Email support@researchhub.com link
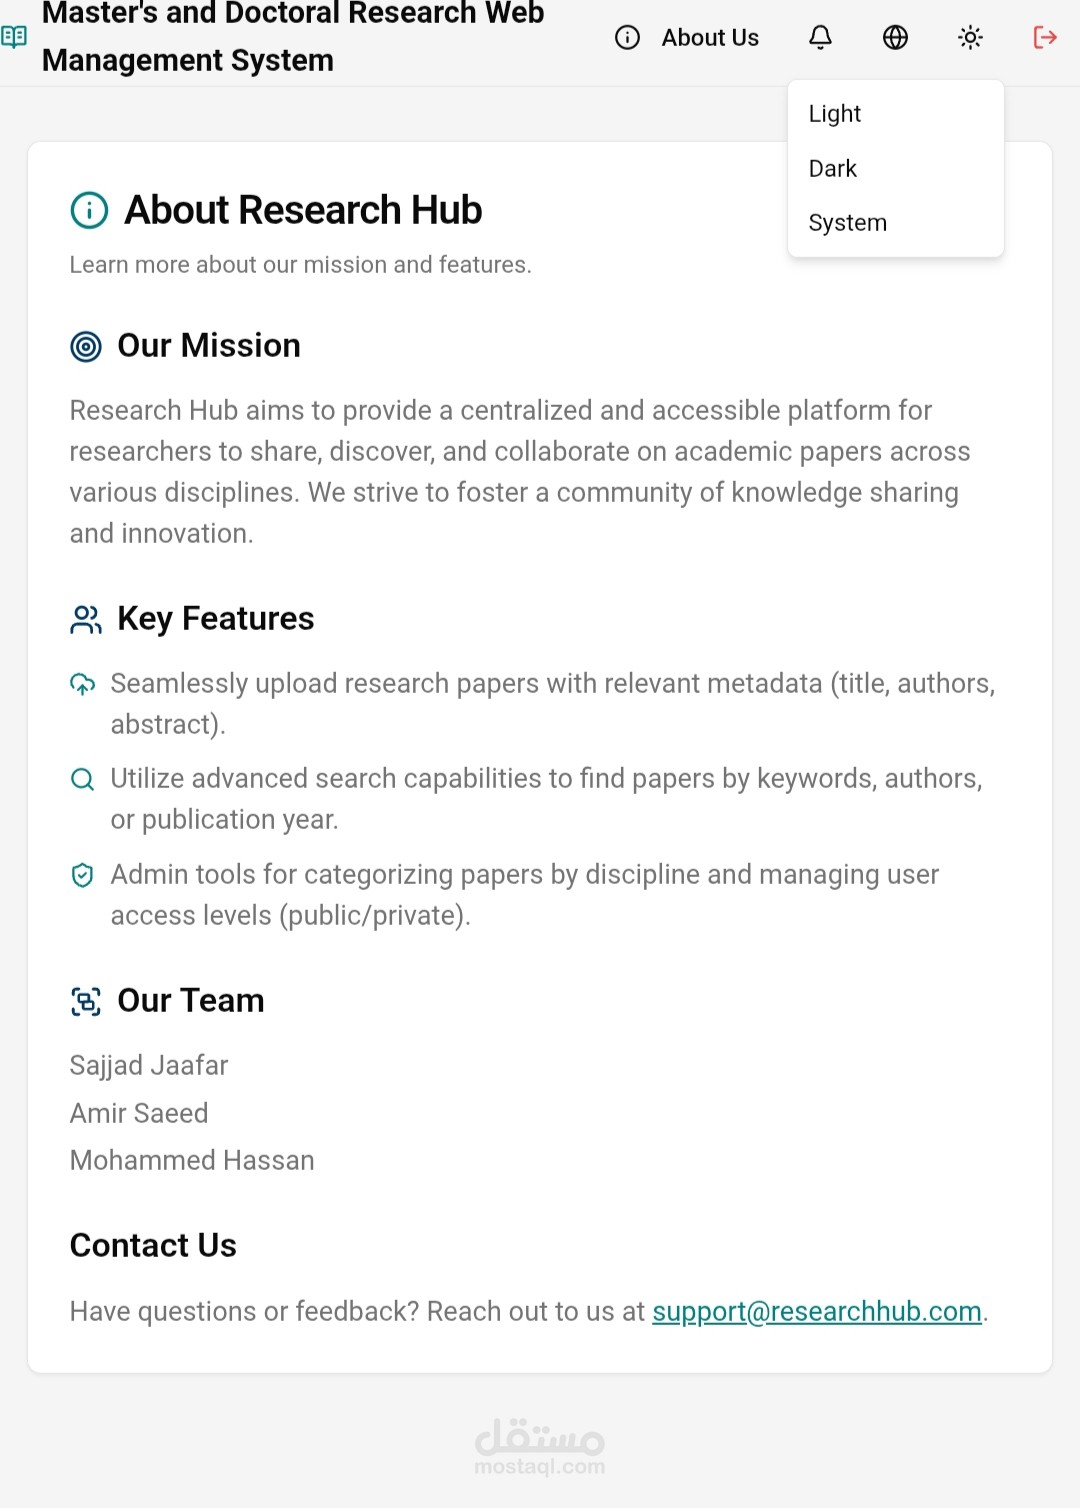This screenshot has height=1508, width=1080. (817, 1311)
